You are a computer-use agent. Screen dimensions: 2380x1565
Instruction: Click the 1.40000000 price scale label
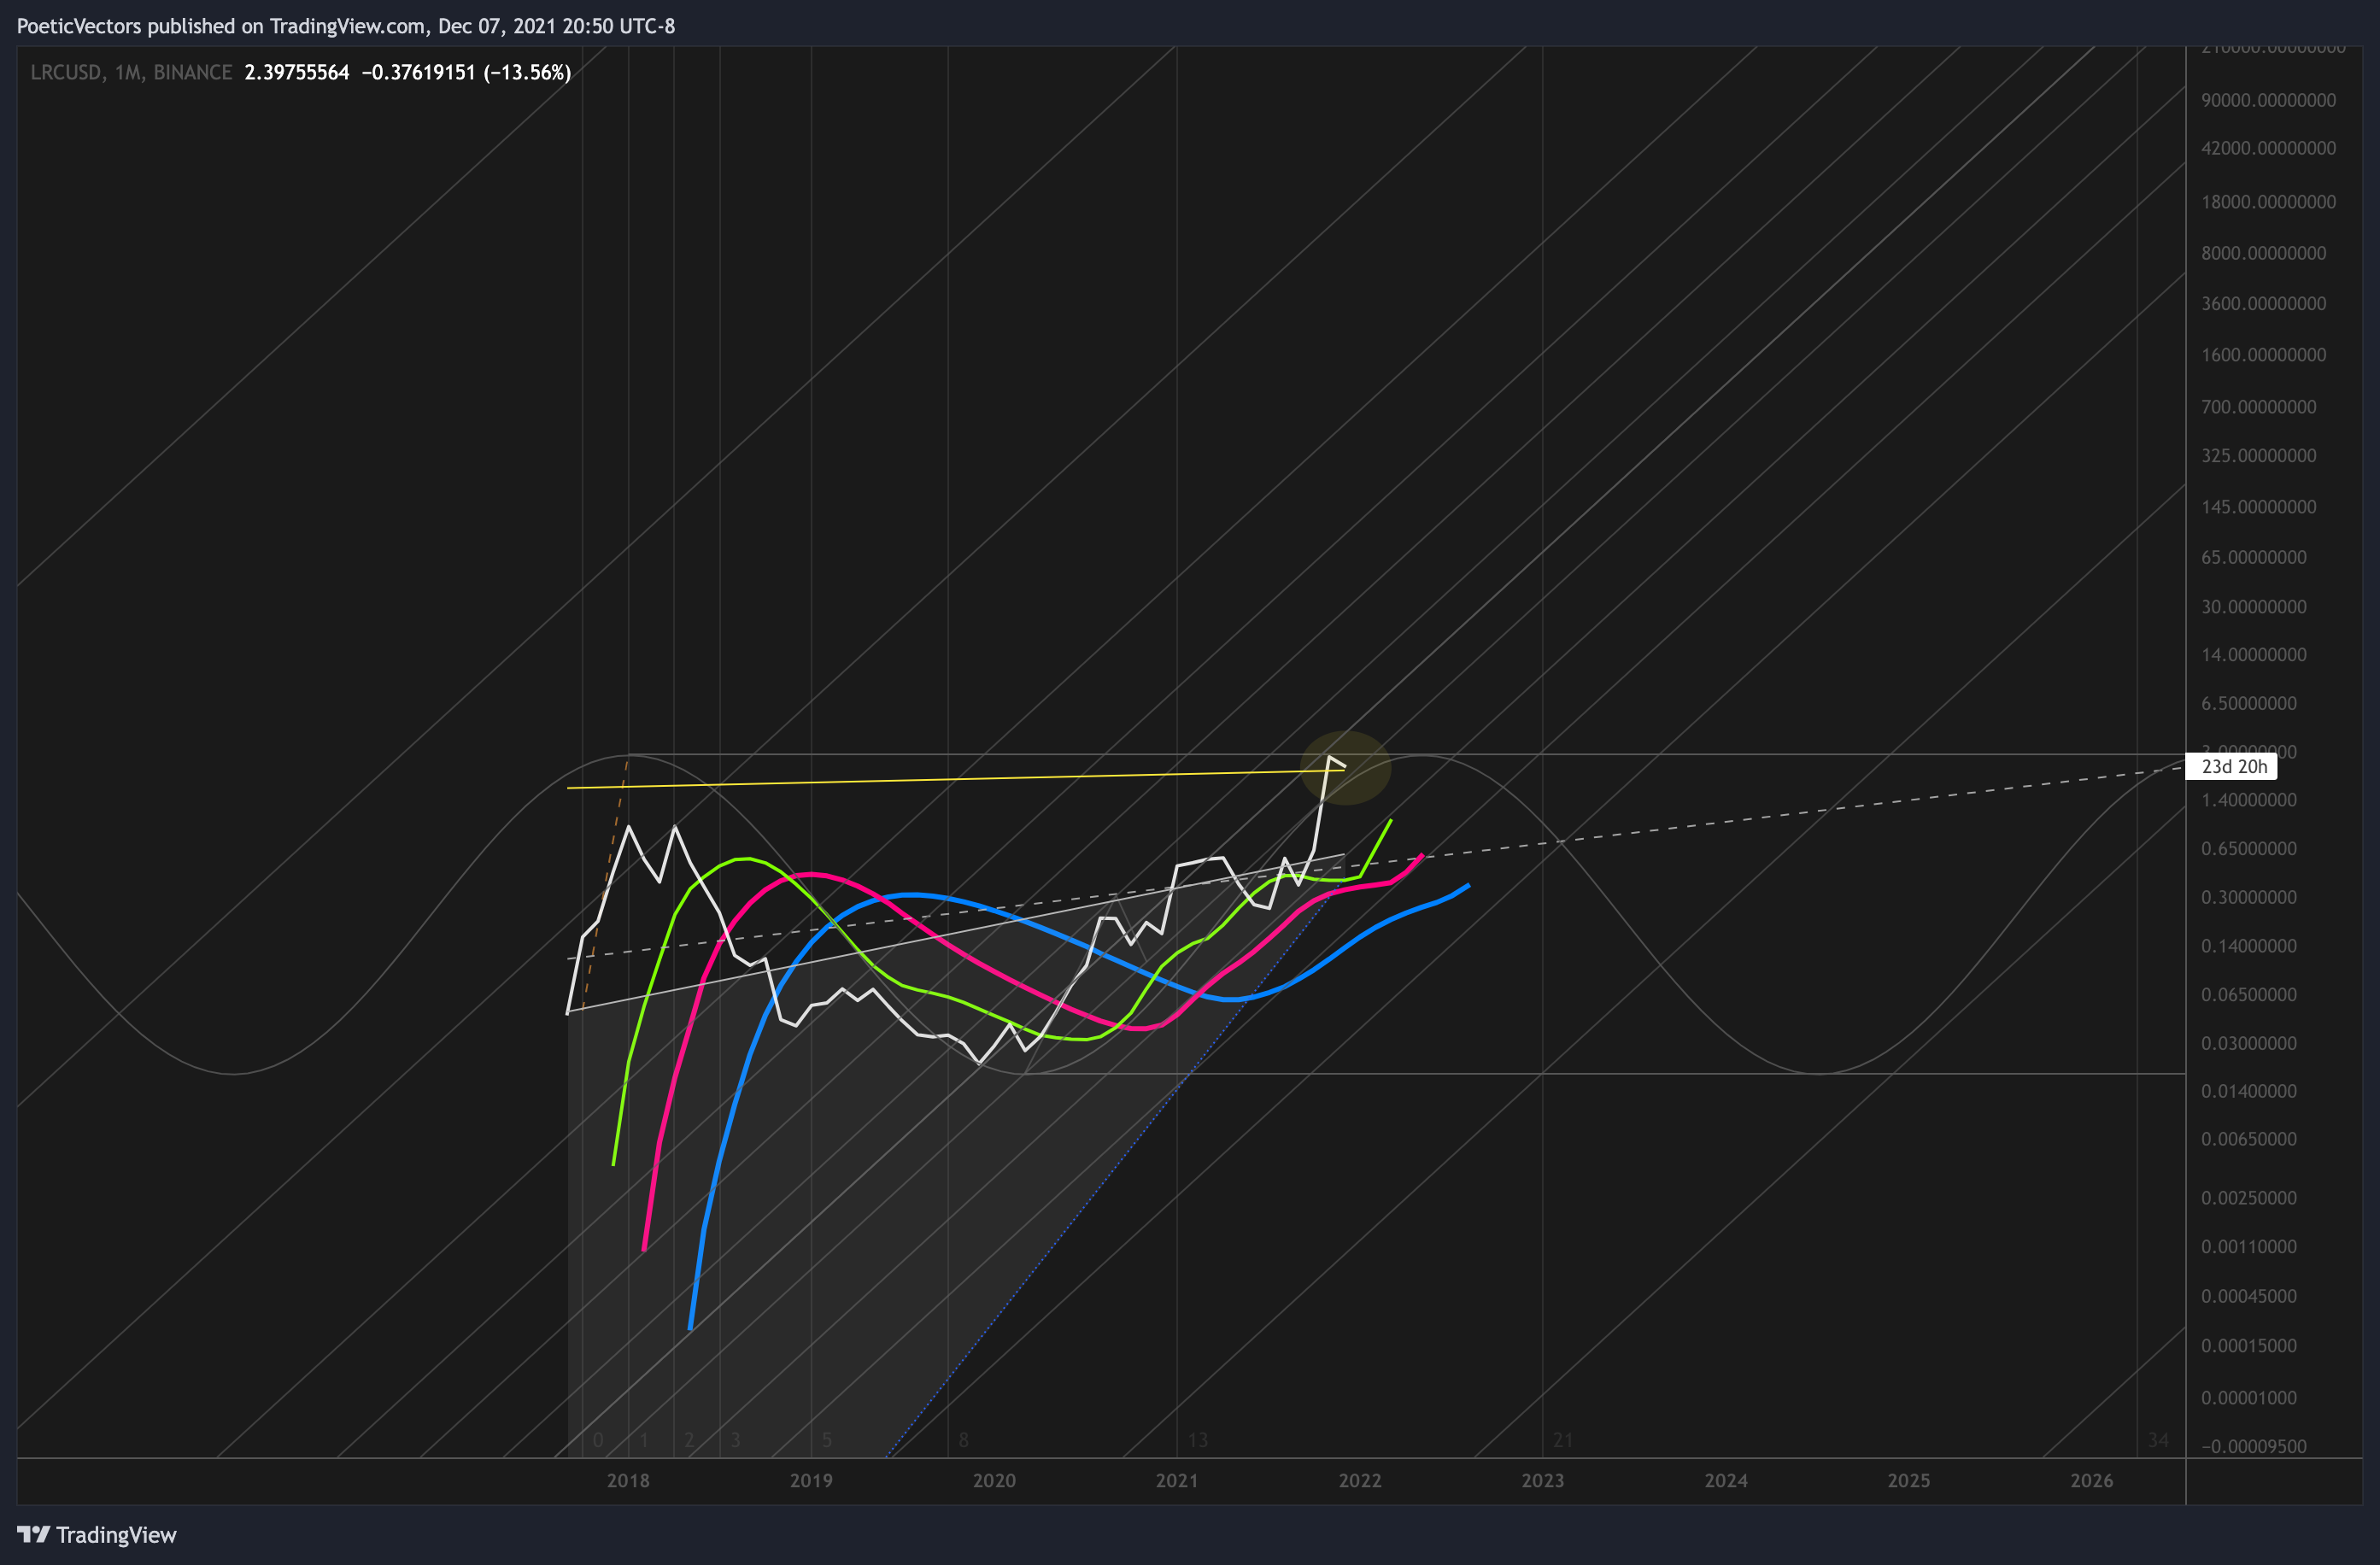point(2248,800)
